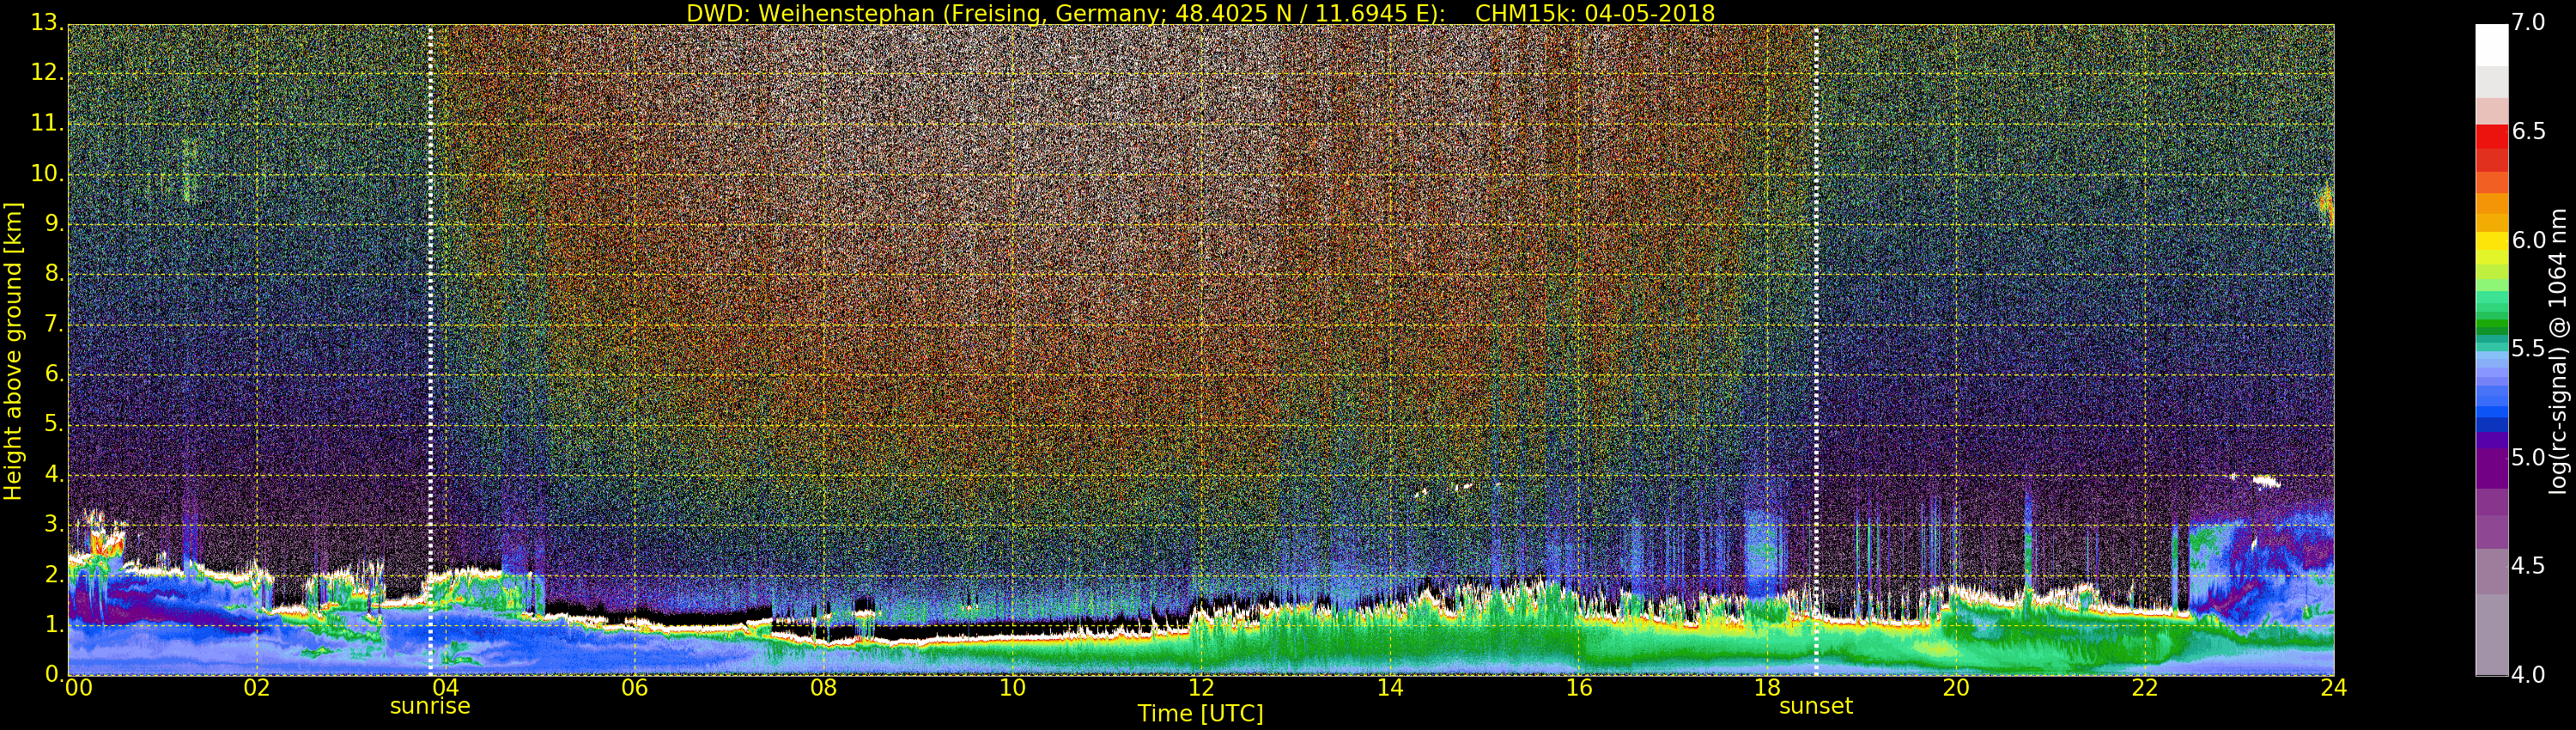Click the time axis tick label 04
Image resolution: width=2576 pixels, height=730 pixels.
446,687
